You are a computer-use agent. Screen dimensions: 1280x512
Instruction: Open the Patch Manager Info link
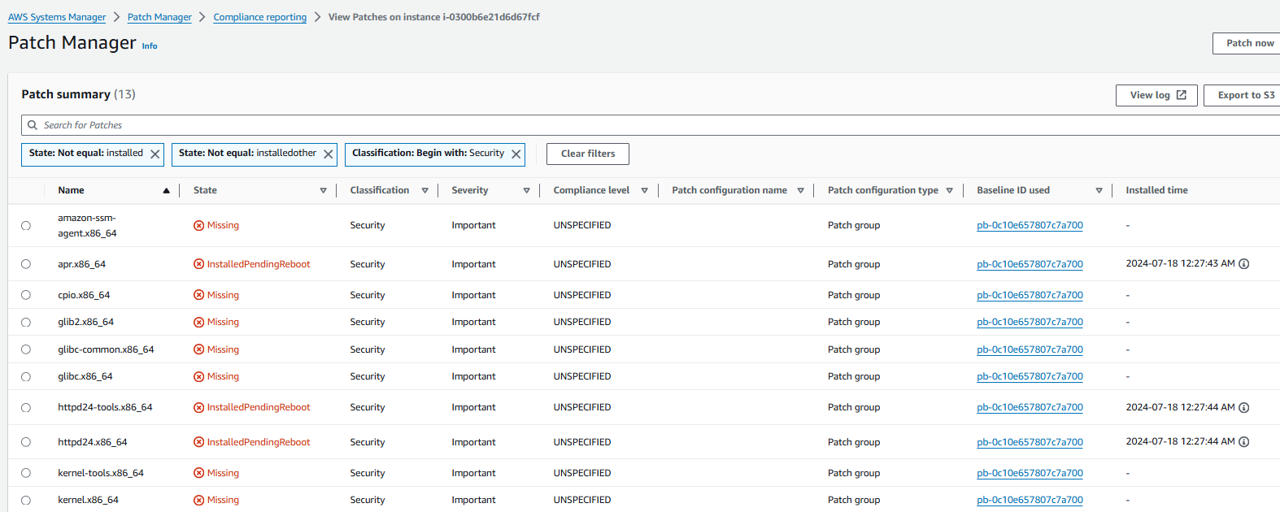(x=149, y=46)
